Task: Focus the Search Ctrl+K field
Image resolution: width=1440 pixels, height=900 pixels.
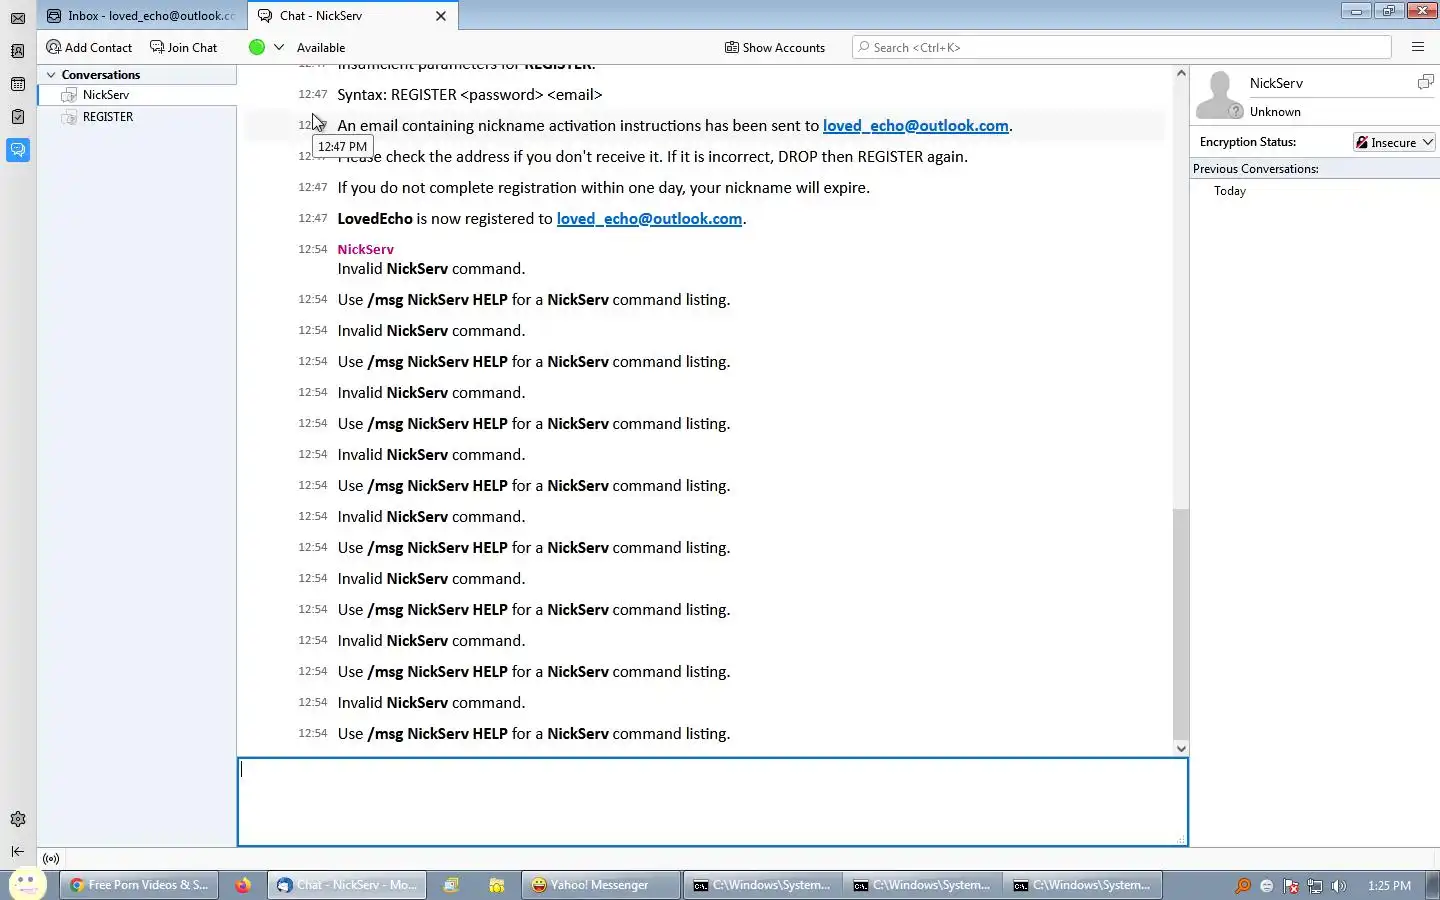Action: click(1121, 47)
